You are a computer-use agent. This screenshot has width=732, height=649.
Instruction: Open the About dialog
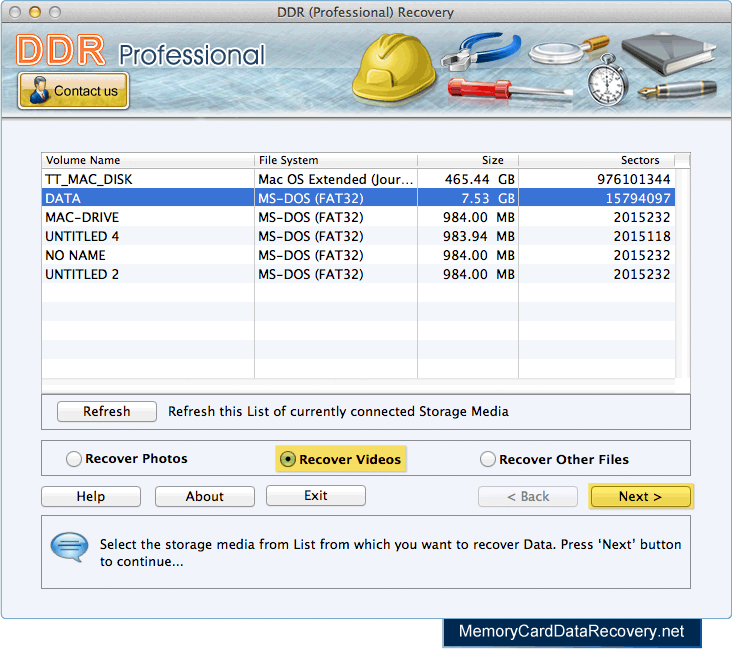pyautogui.click(x=205, y=496)
